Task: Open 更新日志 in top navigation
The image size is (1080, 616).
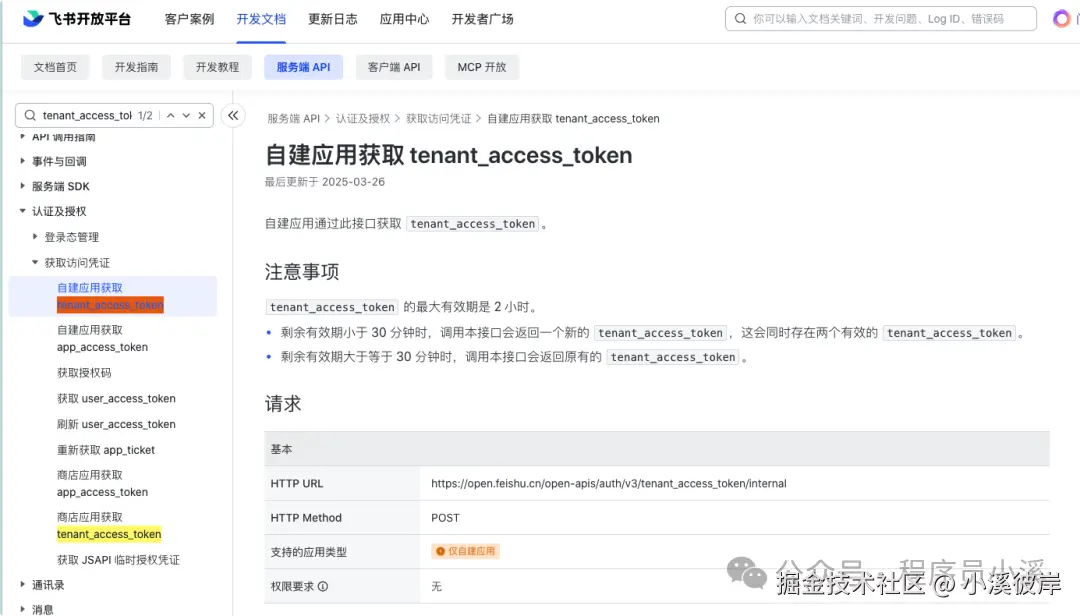Action: 333,19
